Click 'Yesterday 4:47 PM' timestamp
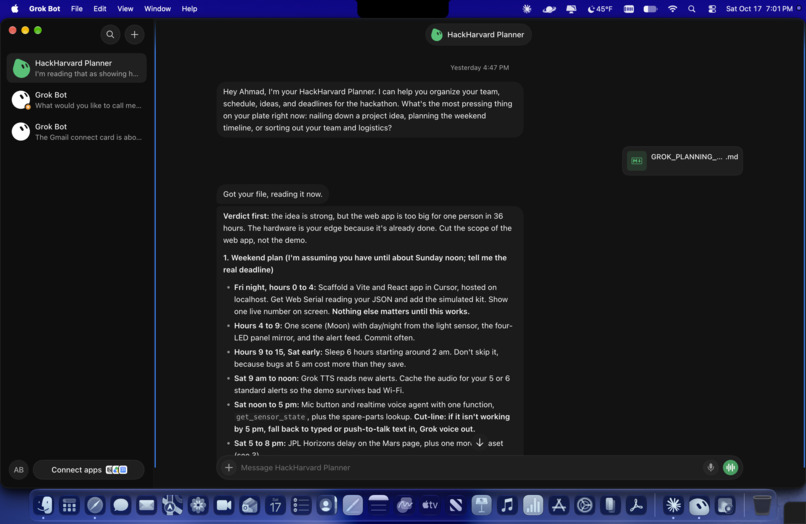Image resolution: width=806 pixels, height=524 pixels. click(479, 67)
